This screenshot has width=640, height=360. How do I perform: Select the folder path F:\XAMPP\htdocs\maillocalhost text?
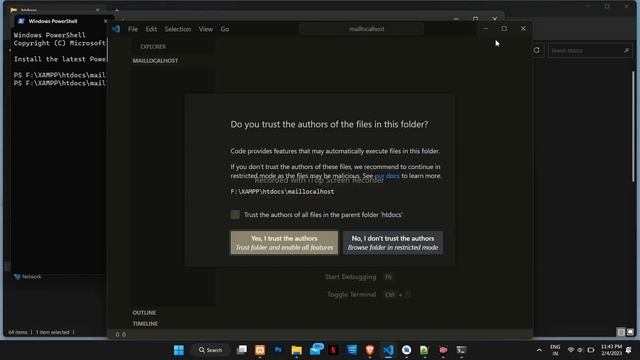coord(282,191)
